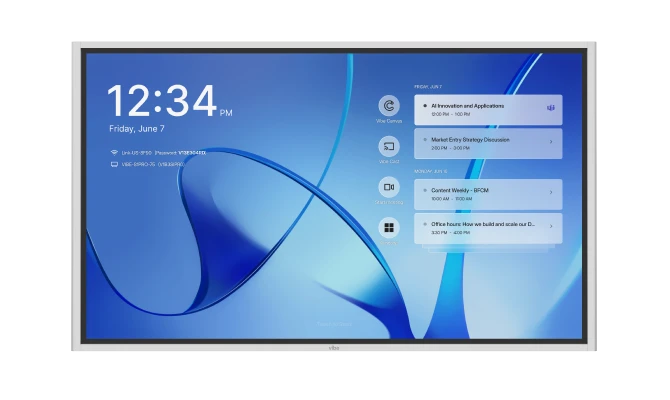Click the display device name icon
Screen dimensions: 670x400
coord(114,164)
